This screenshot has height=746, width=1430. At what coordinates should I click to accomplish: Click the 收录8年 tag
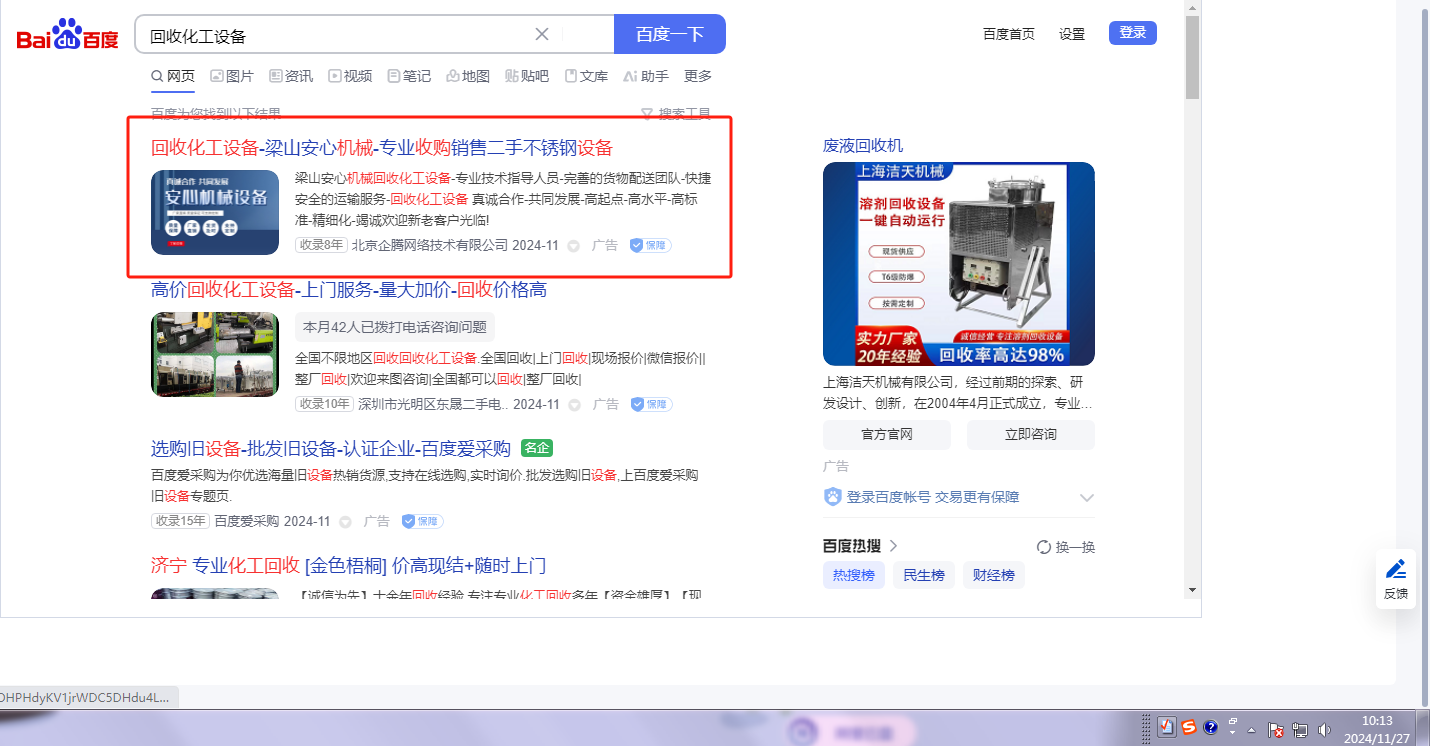[x=321, y=245]
